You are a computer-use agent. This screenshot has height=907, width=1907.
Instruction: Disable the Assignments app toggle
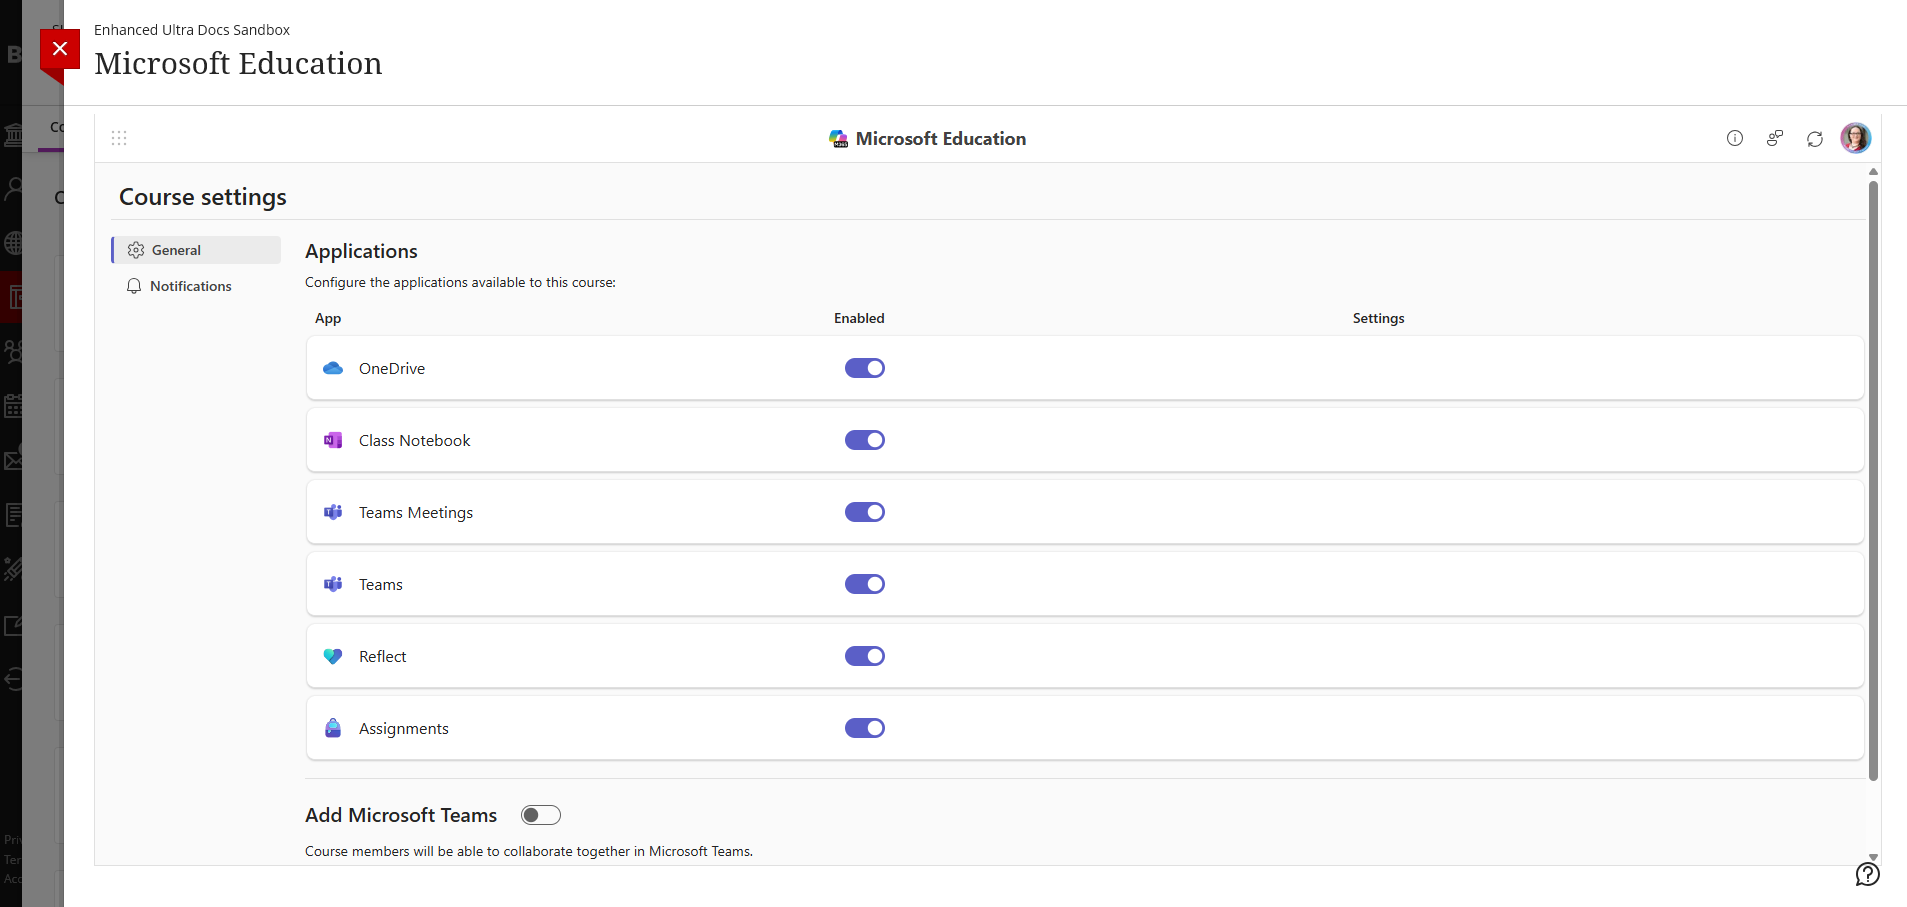coord(865,728)
